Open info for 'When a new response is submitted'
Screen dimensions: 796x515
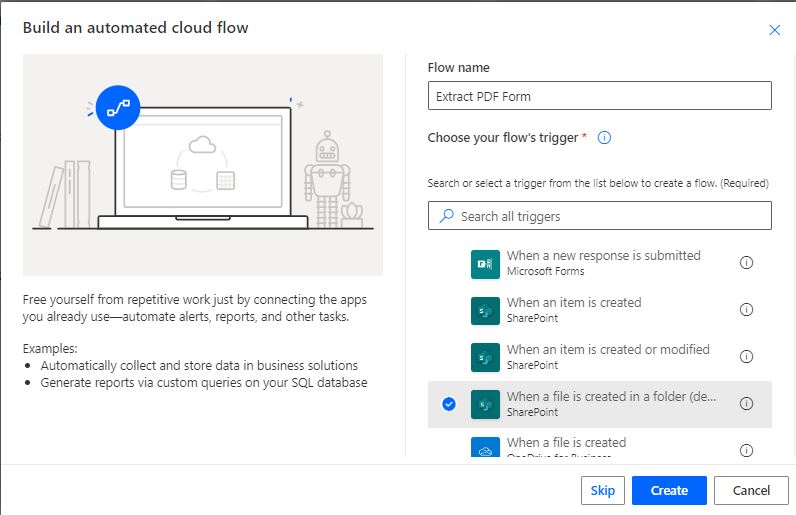point(746,263)
